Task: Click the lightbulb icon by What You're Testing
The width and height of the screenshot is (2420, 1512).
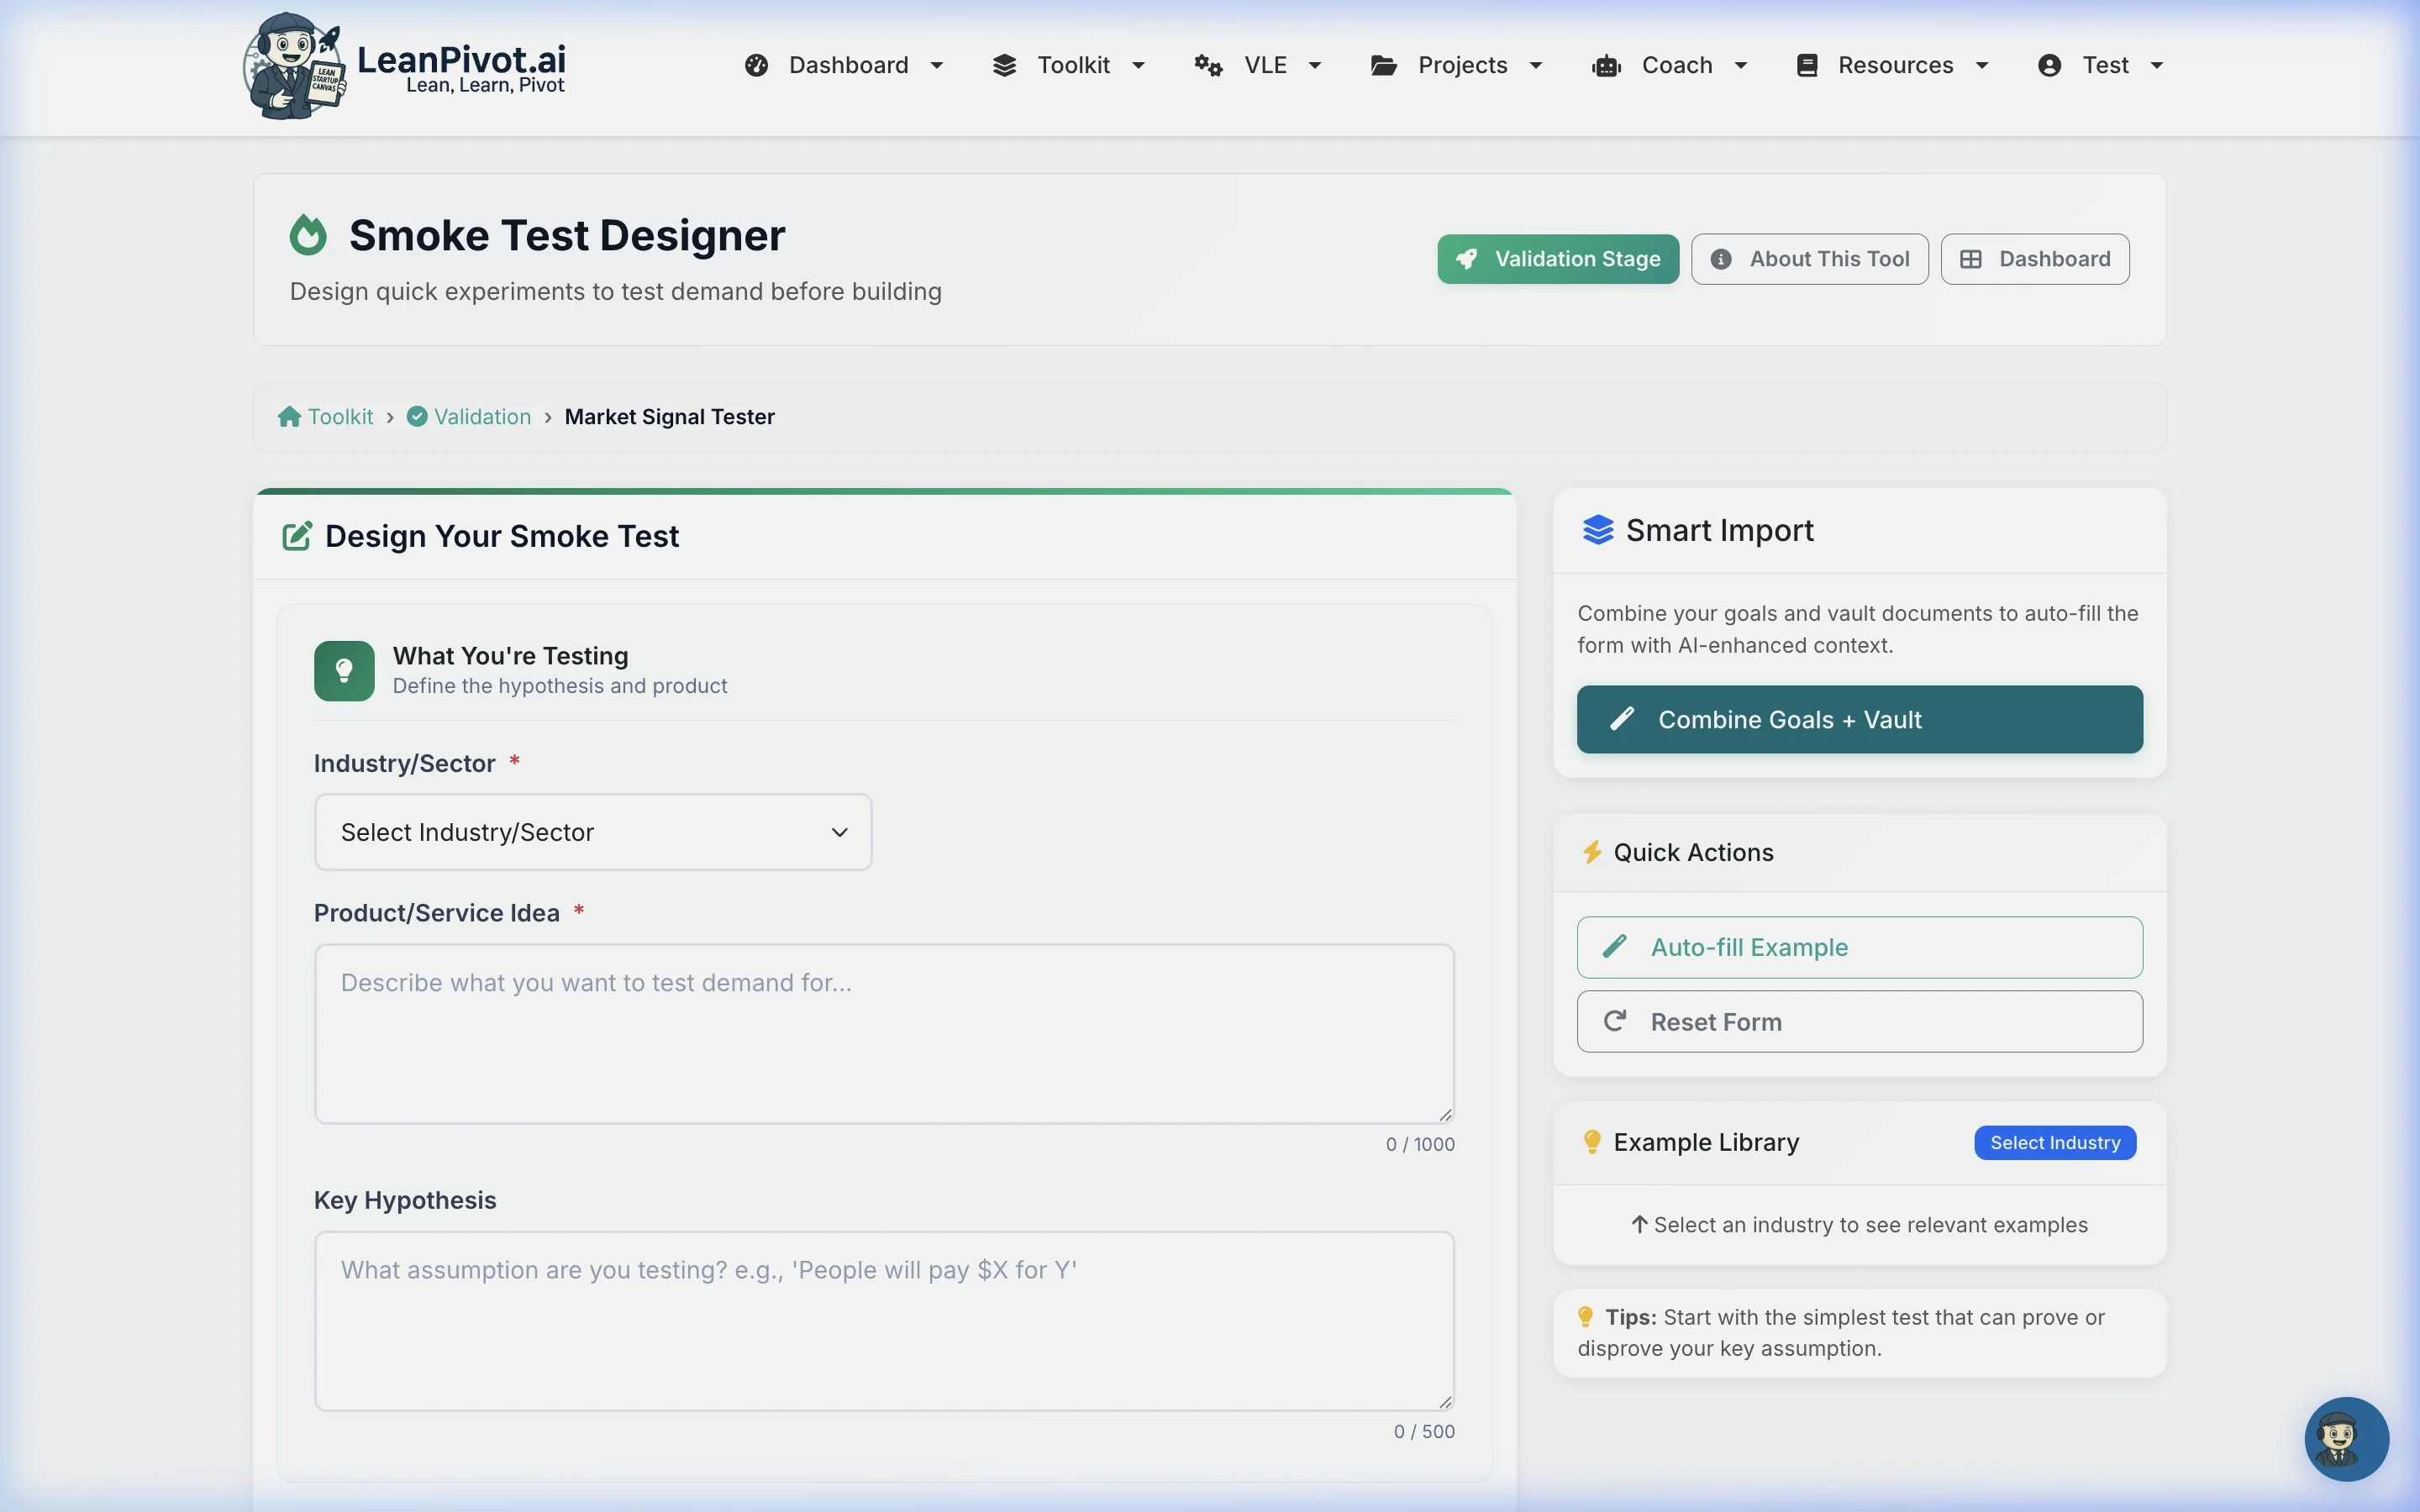Action: 344,671
